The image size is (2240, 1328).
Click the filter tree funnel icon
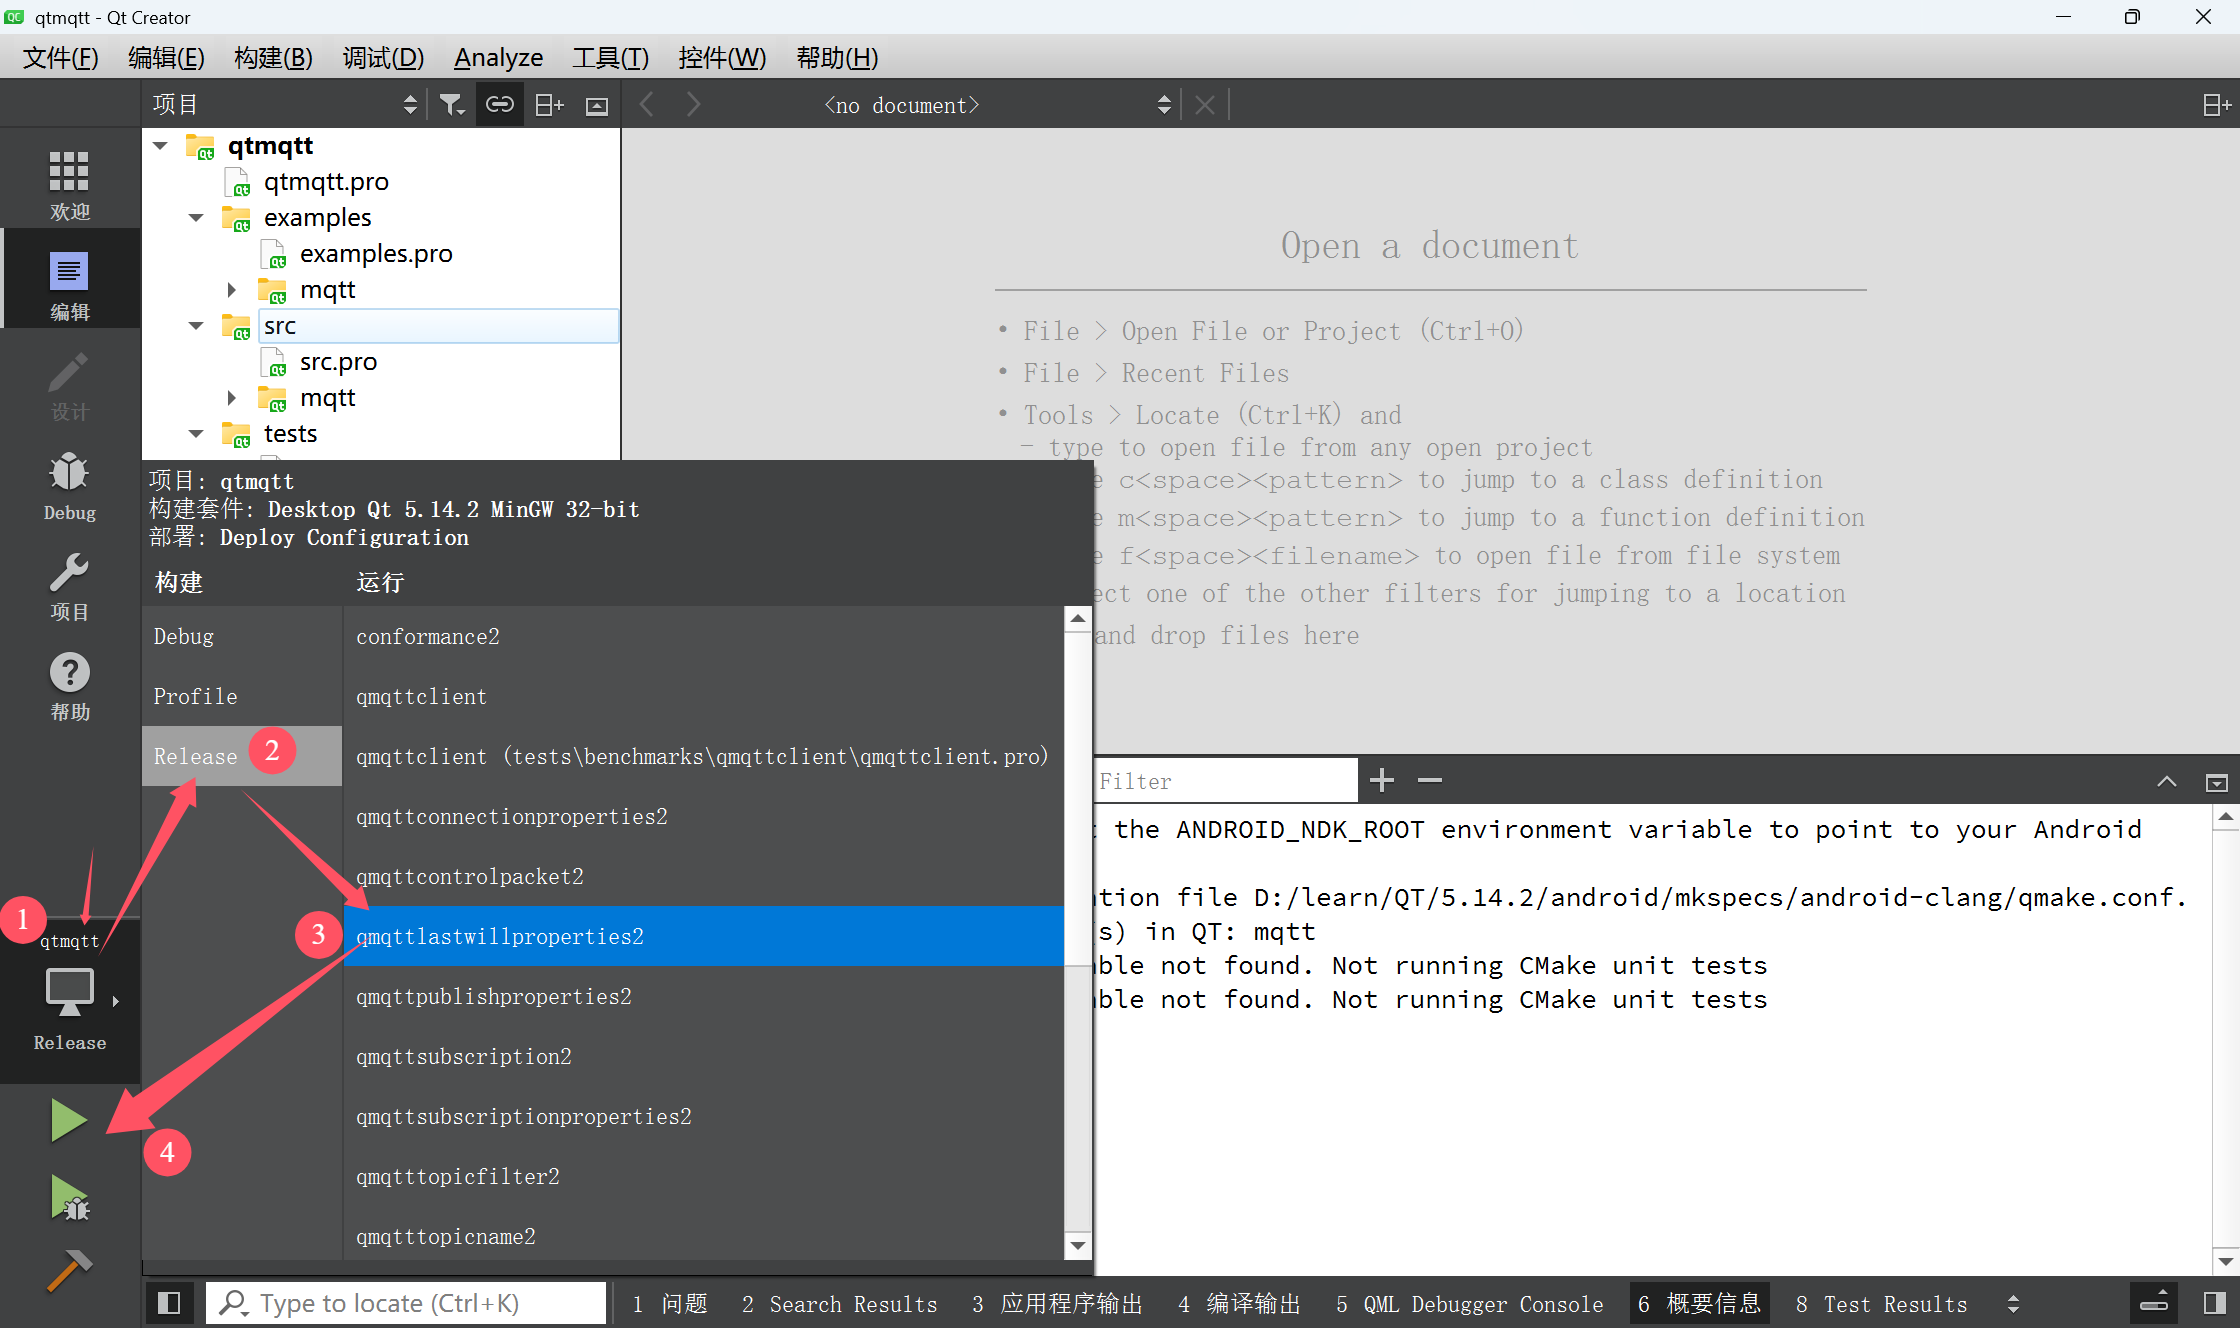pyautogui.click(x=452, y=104)
